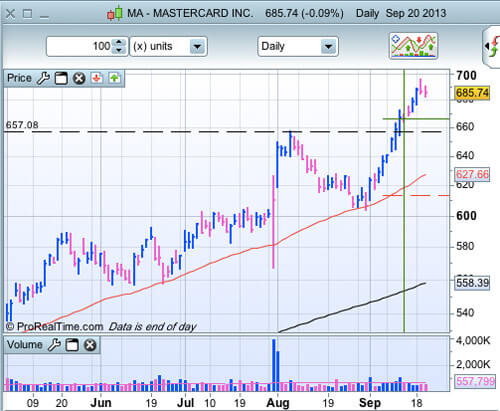This screenshot has width=500, height=411.
Task: Click candlestick icon beside MA title
Action: 114,14
